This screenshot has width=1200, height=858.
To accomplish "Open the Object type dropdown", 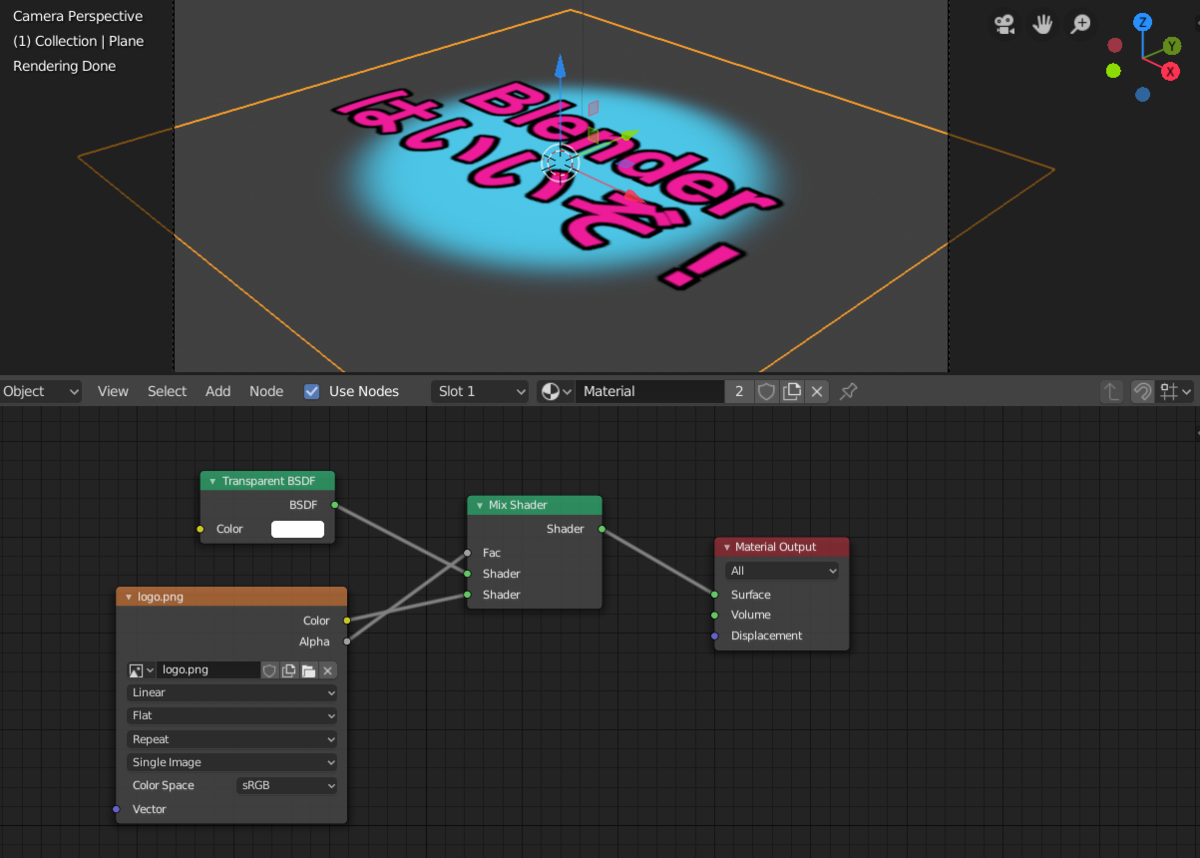I will tap(41, 391).
